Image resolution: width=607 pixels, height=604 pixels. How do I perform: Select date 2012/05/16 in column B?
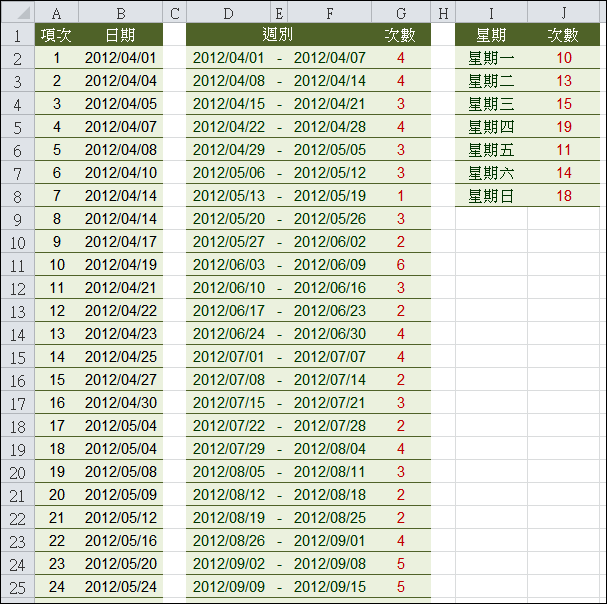(x=120, y=541)
